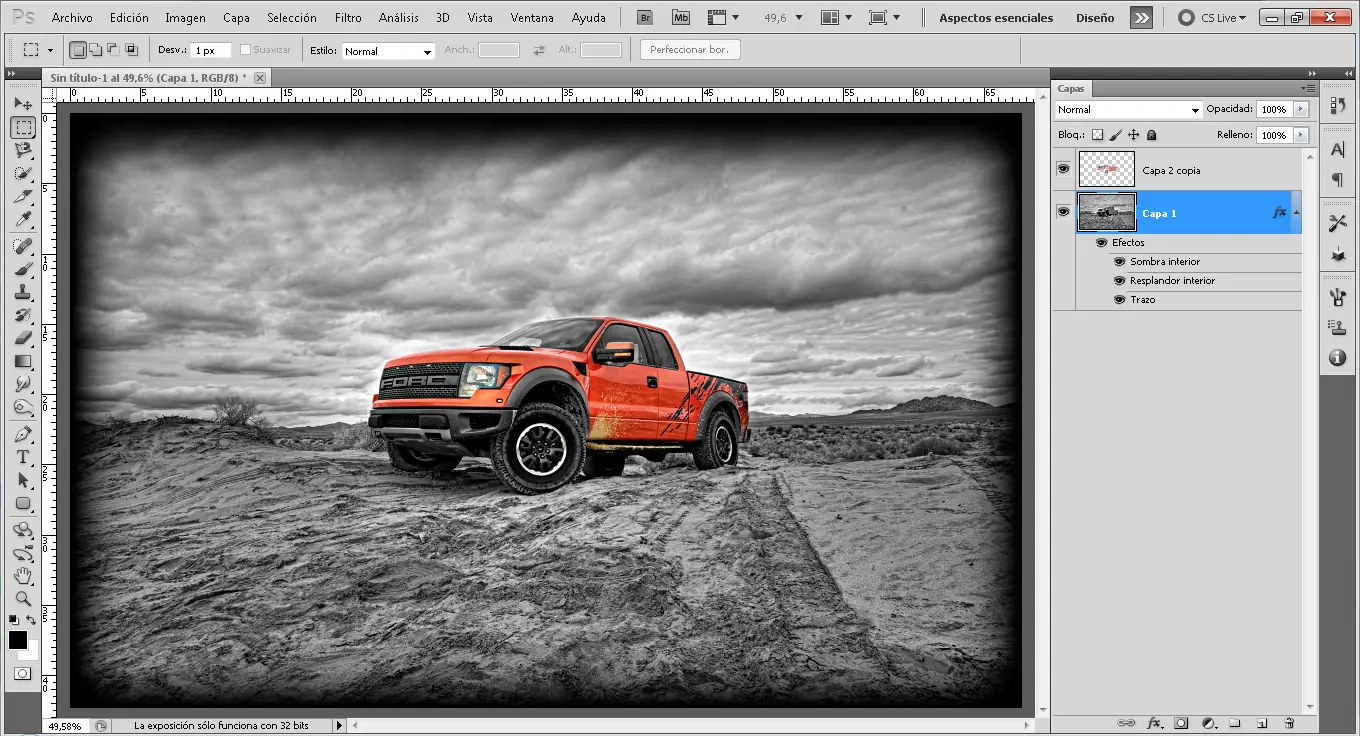Close the Sin título-1 document tab
The height and width of the screenshot is (736, 1360).
click(x=260, y=78)
